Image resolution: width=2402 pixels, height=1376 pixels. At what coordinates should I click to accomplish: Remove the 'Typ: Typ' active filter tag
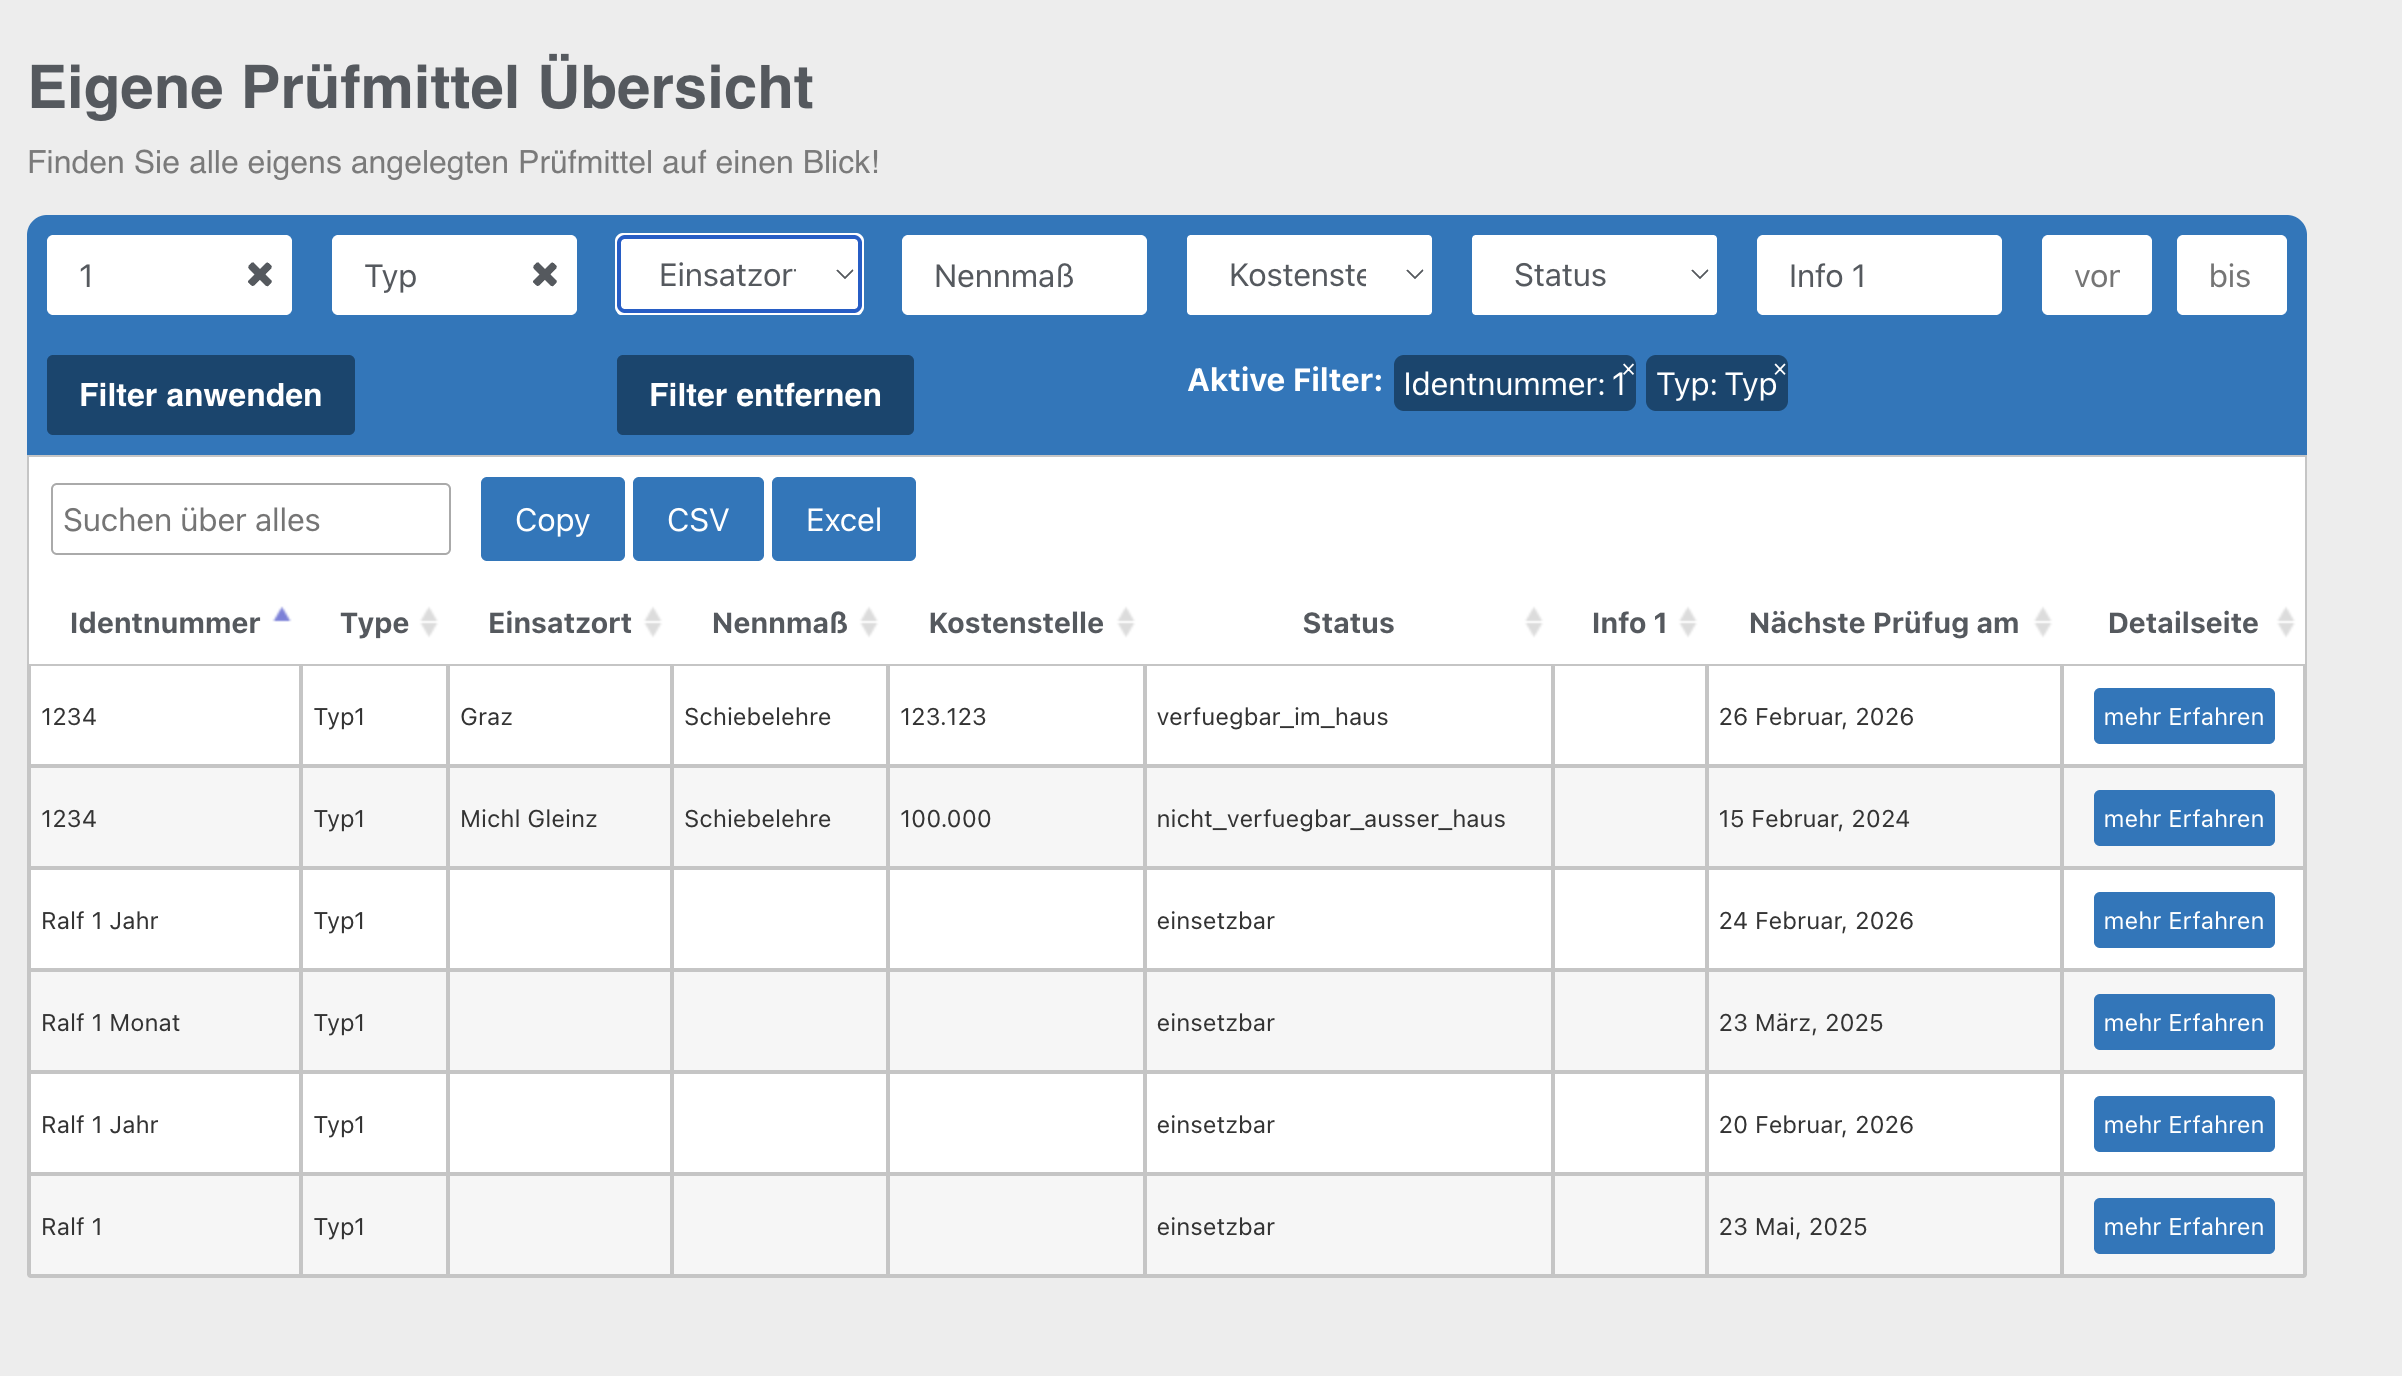[x=1780, y=369]
